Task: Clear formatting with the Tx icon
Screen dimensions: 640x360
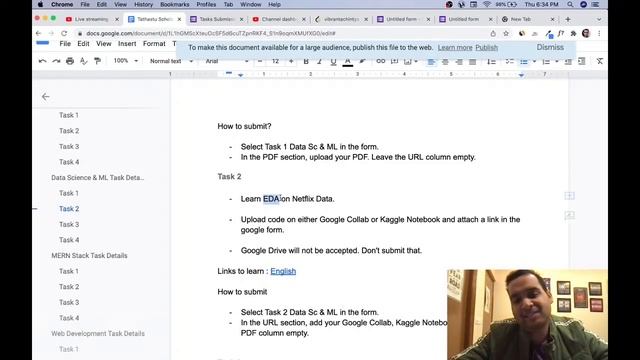Action: pos(600,61)
